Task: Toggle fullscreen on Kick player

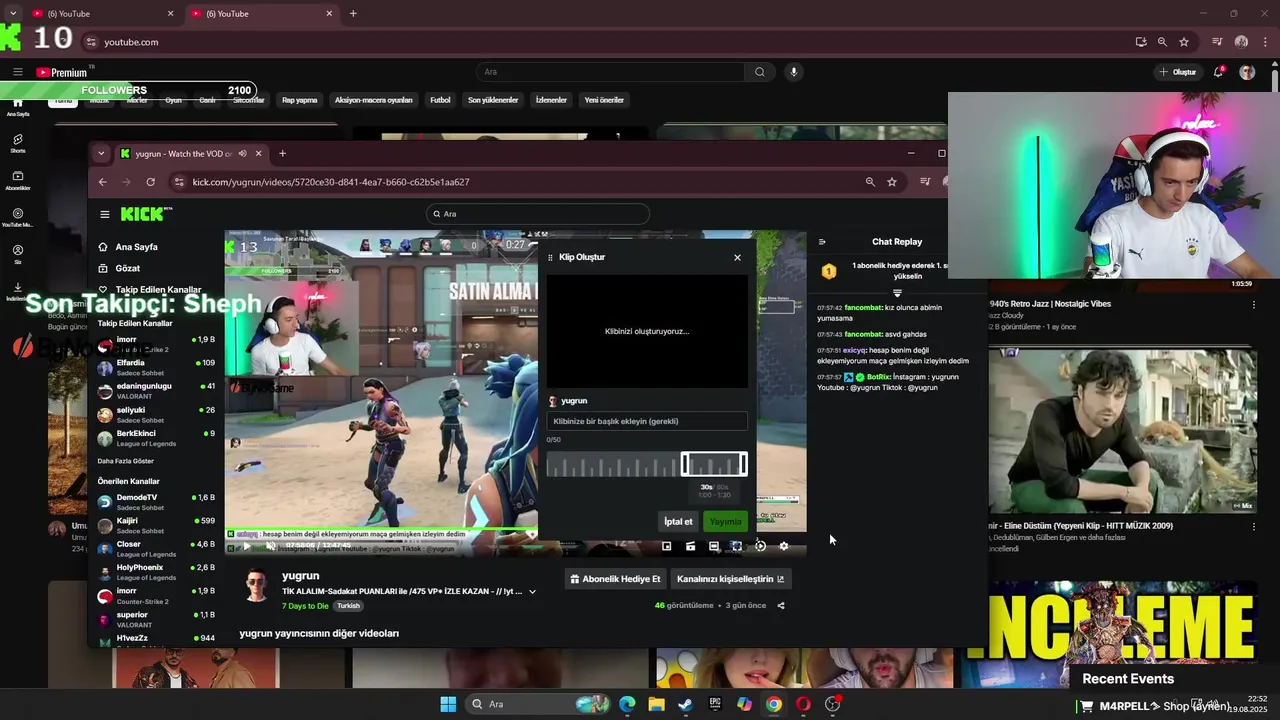Action: (x=737, y=546)
